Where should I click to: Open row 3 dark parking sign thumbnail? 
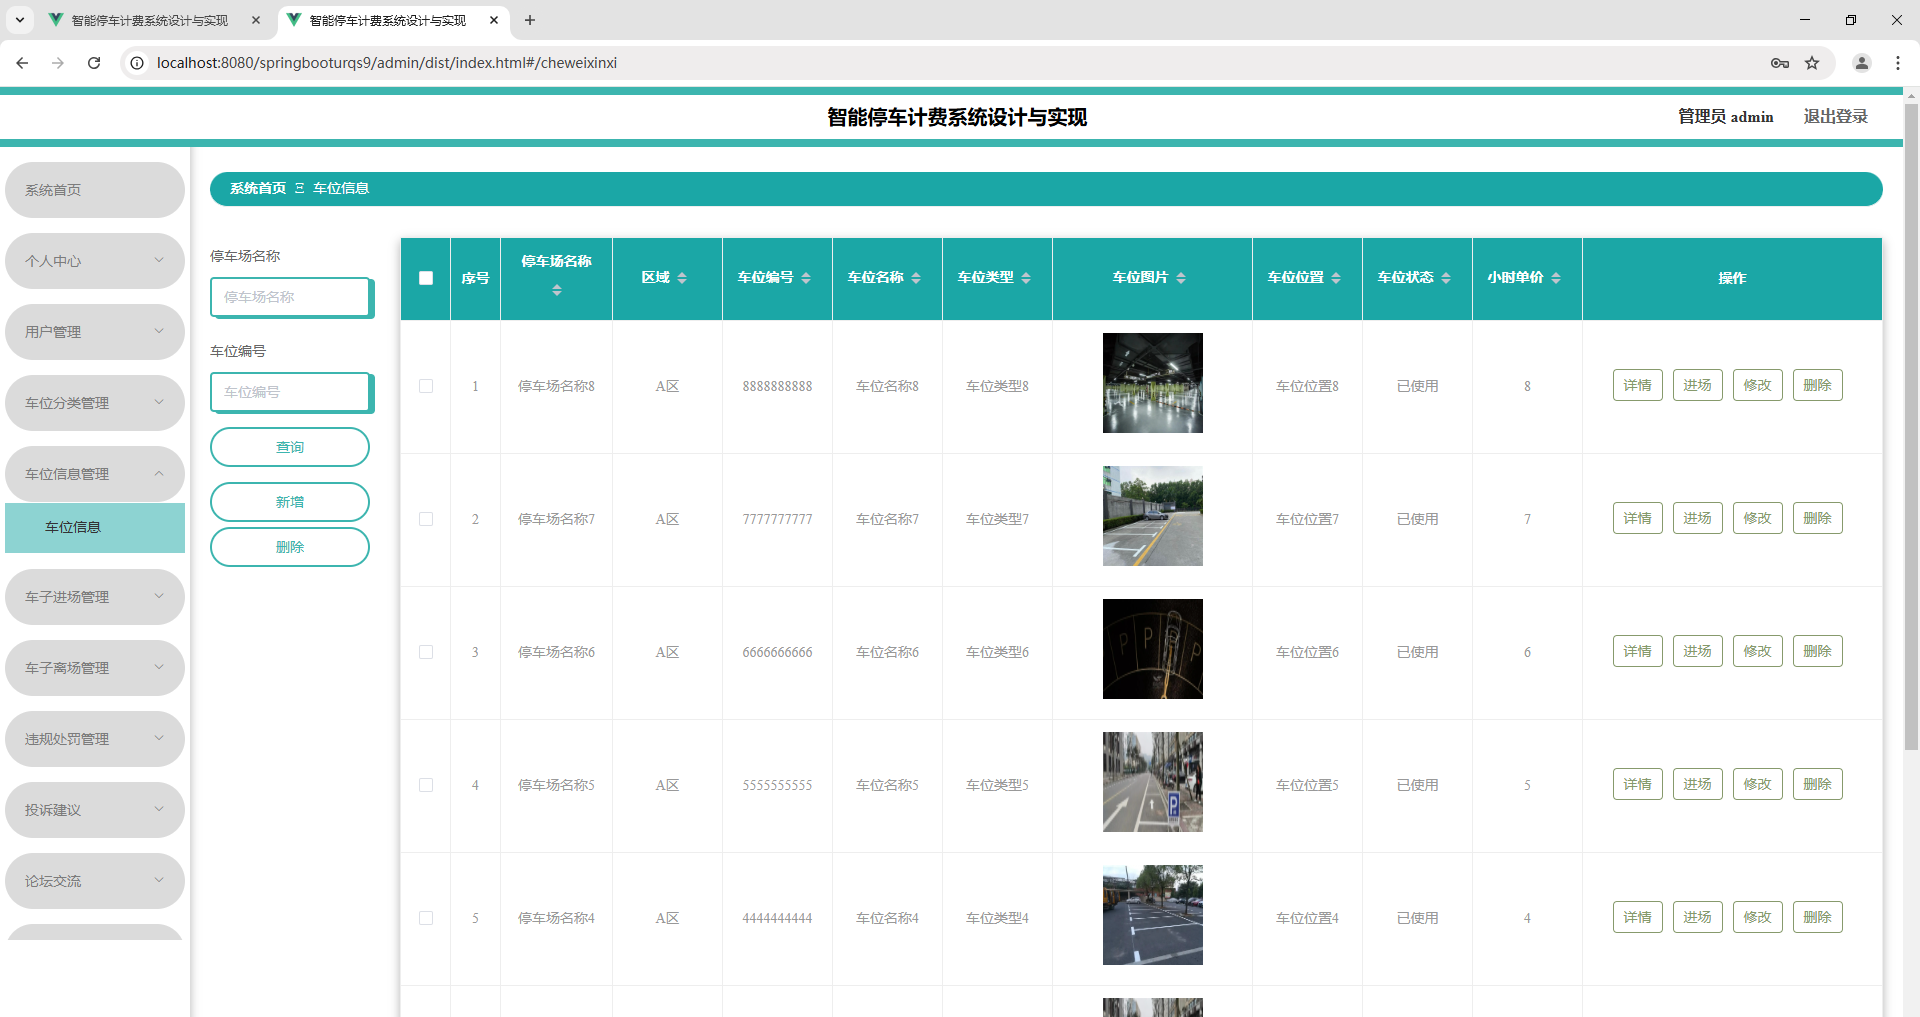[x=1153, y=649]
